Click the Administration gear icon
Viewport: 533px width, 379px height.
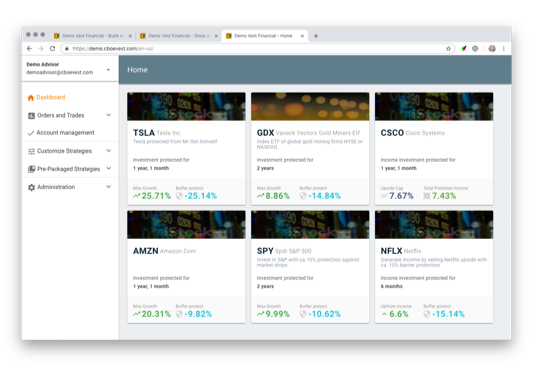(x=31, y=187)
